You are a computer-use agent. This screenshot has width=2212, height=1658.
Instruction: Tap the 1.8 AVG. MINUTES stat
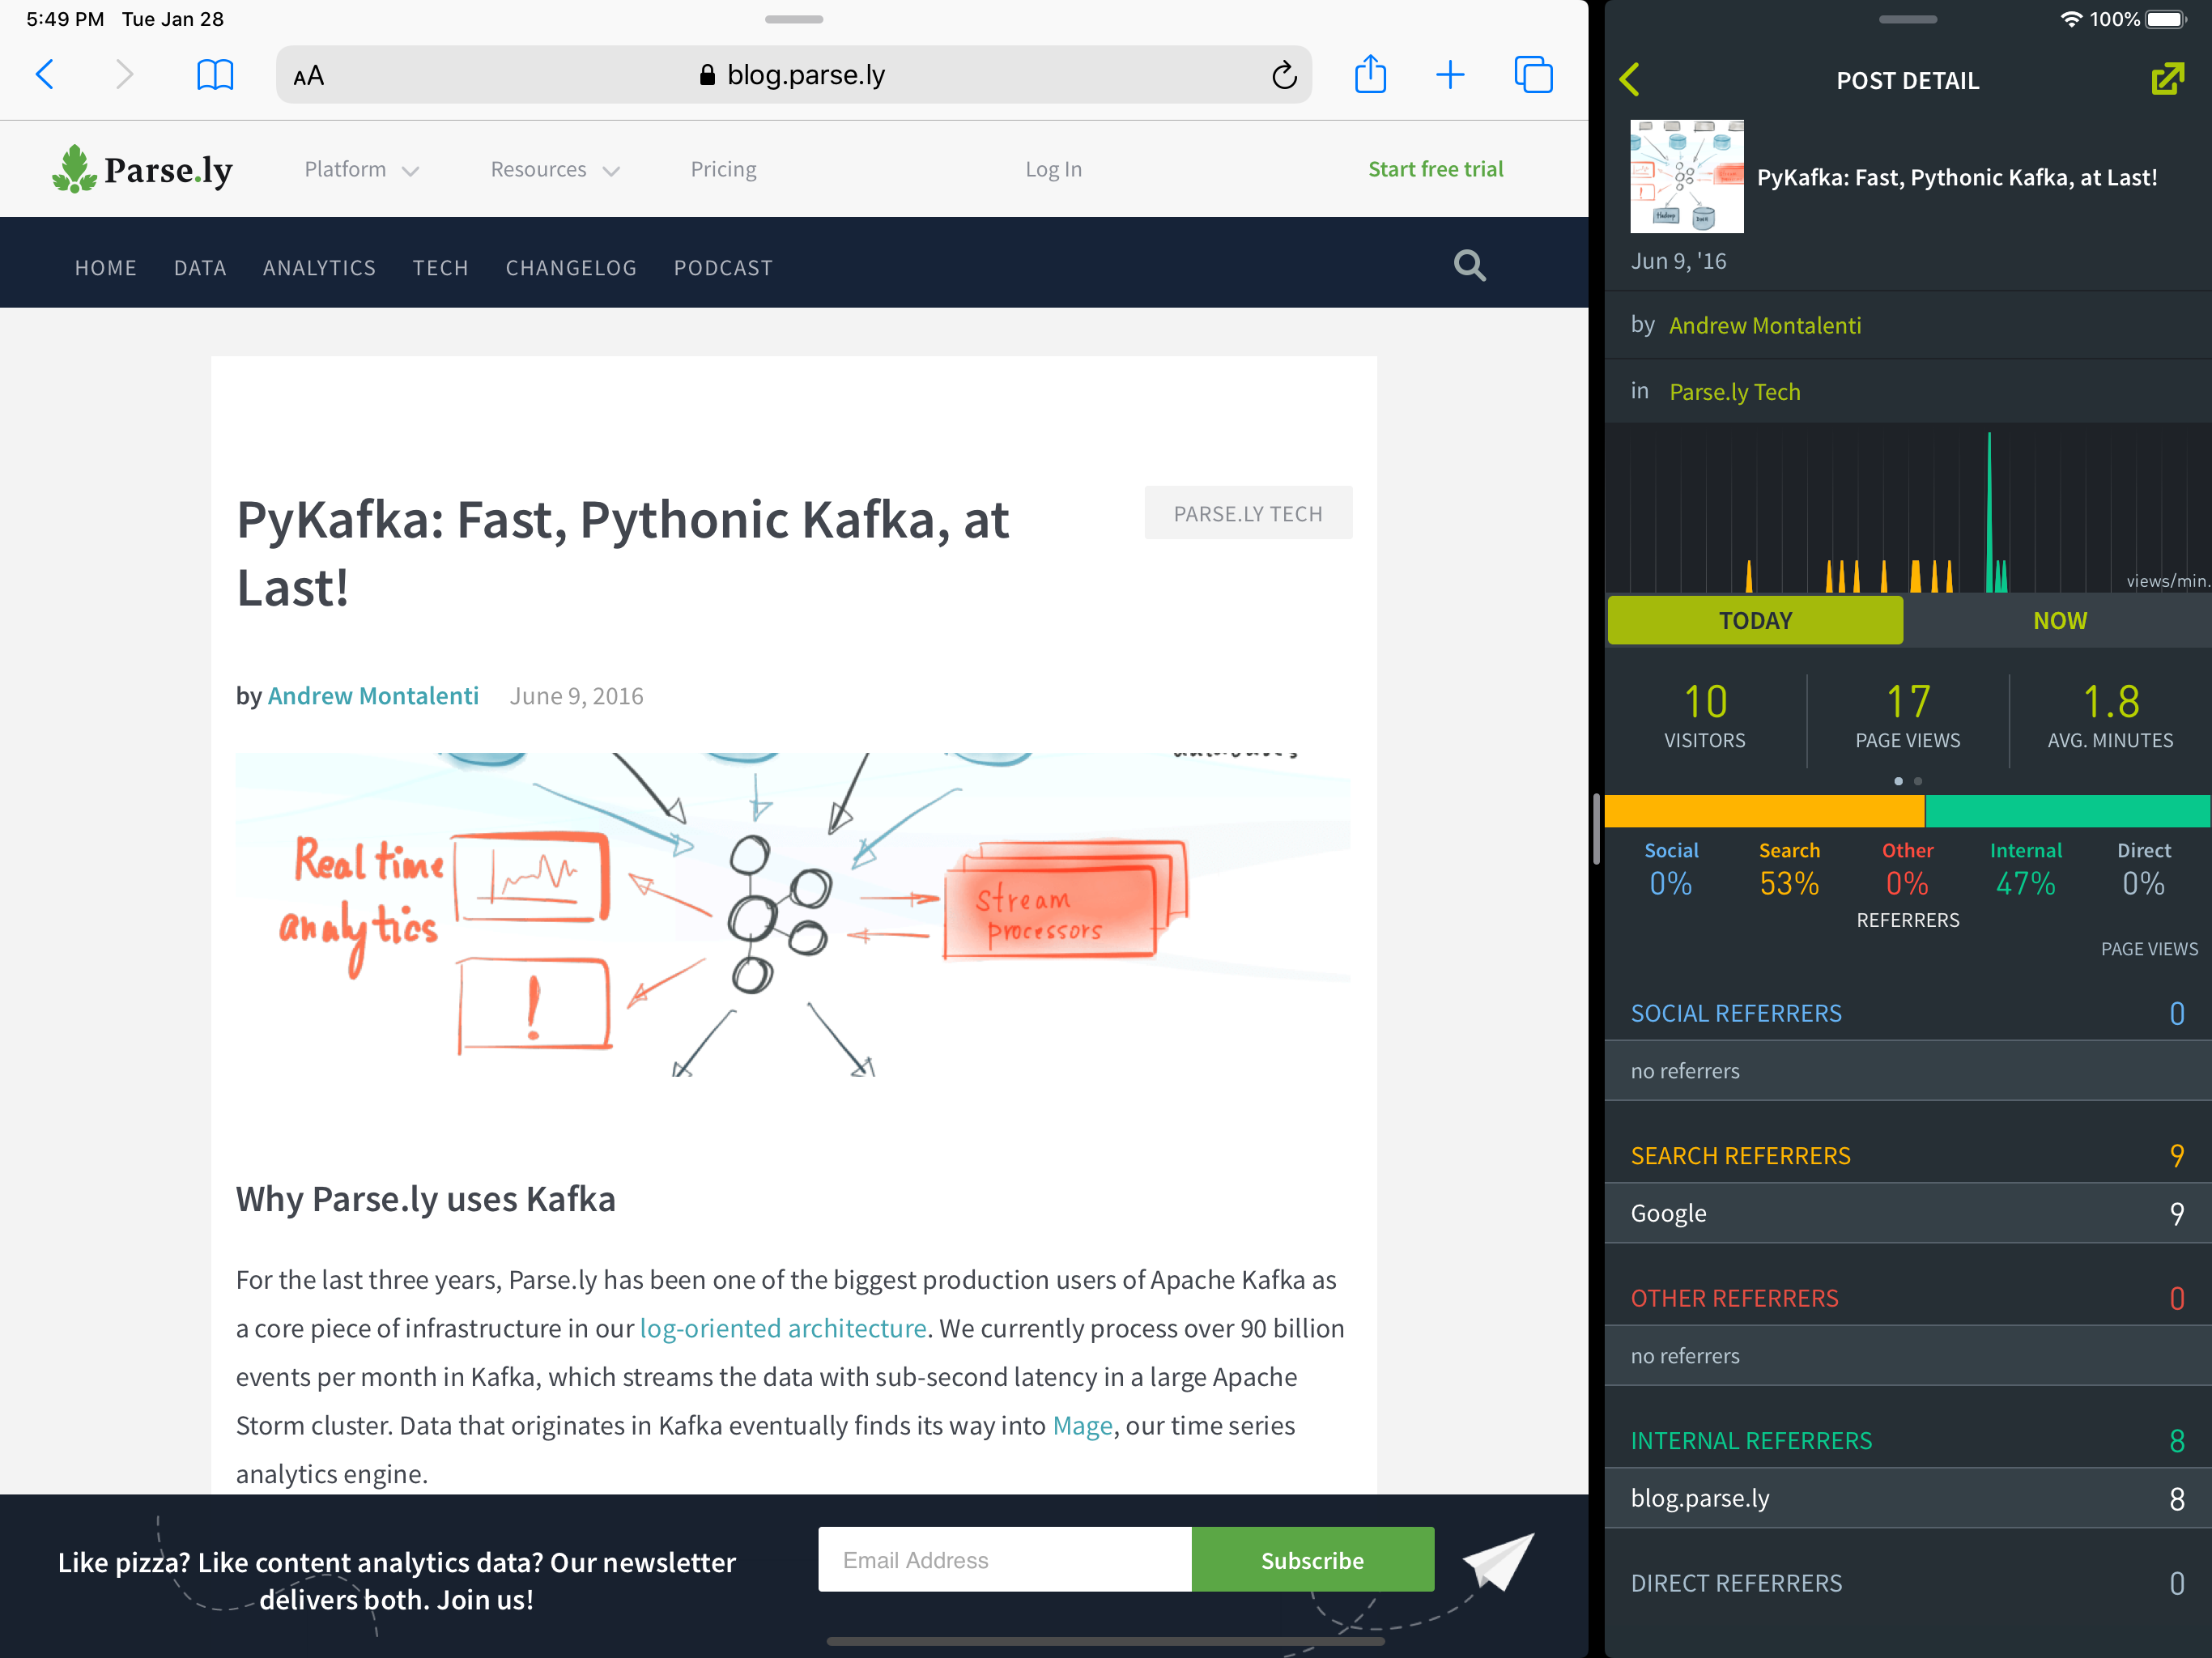(x=2110, y=716)
